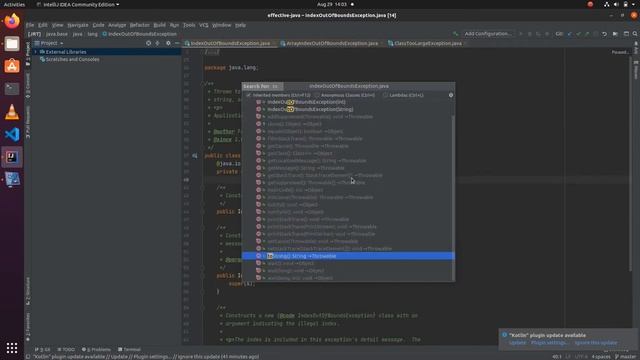The width and height of the screenshot is (640, 360).
Task: Click the Debug icon in the toolbar
Action: (530, 34)
